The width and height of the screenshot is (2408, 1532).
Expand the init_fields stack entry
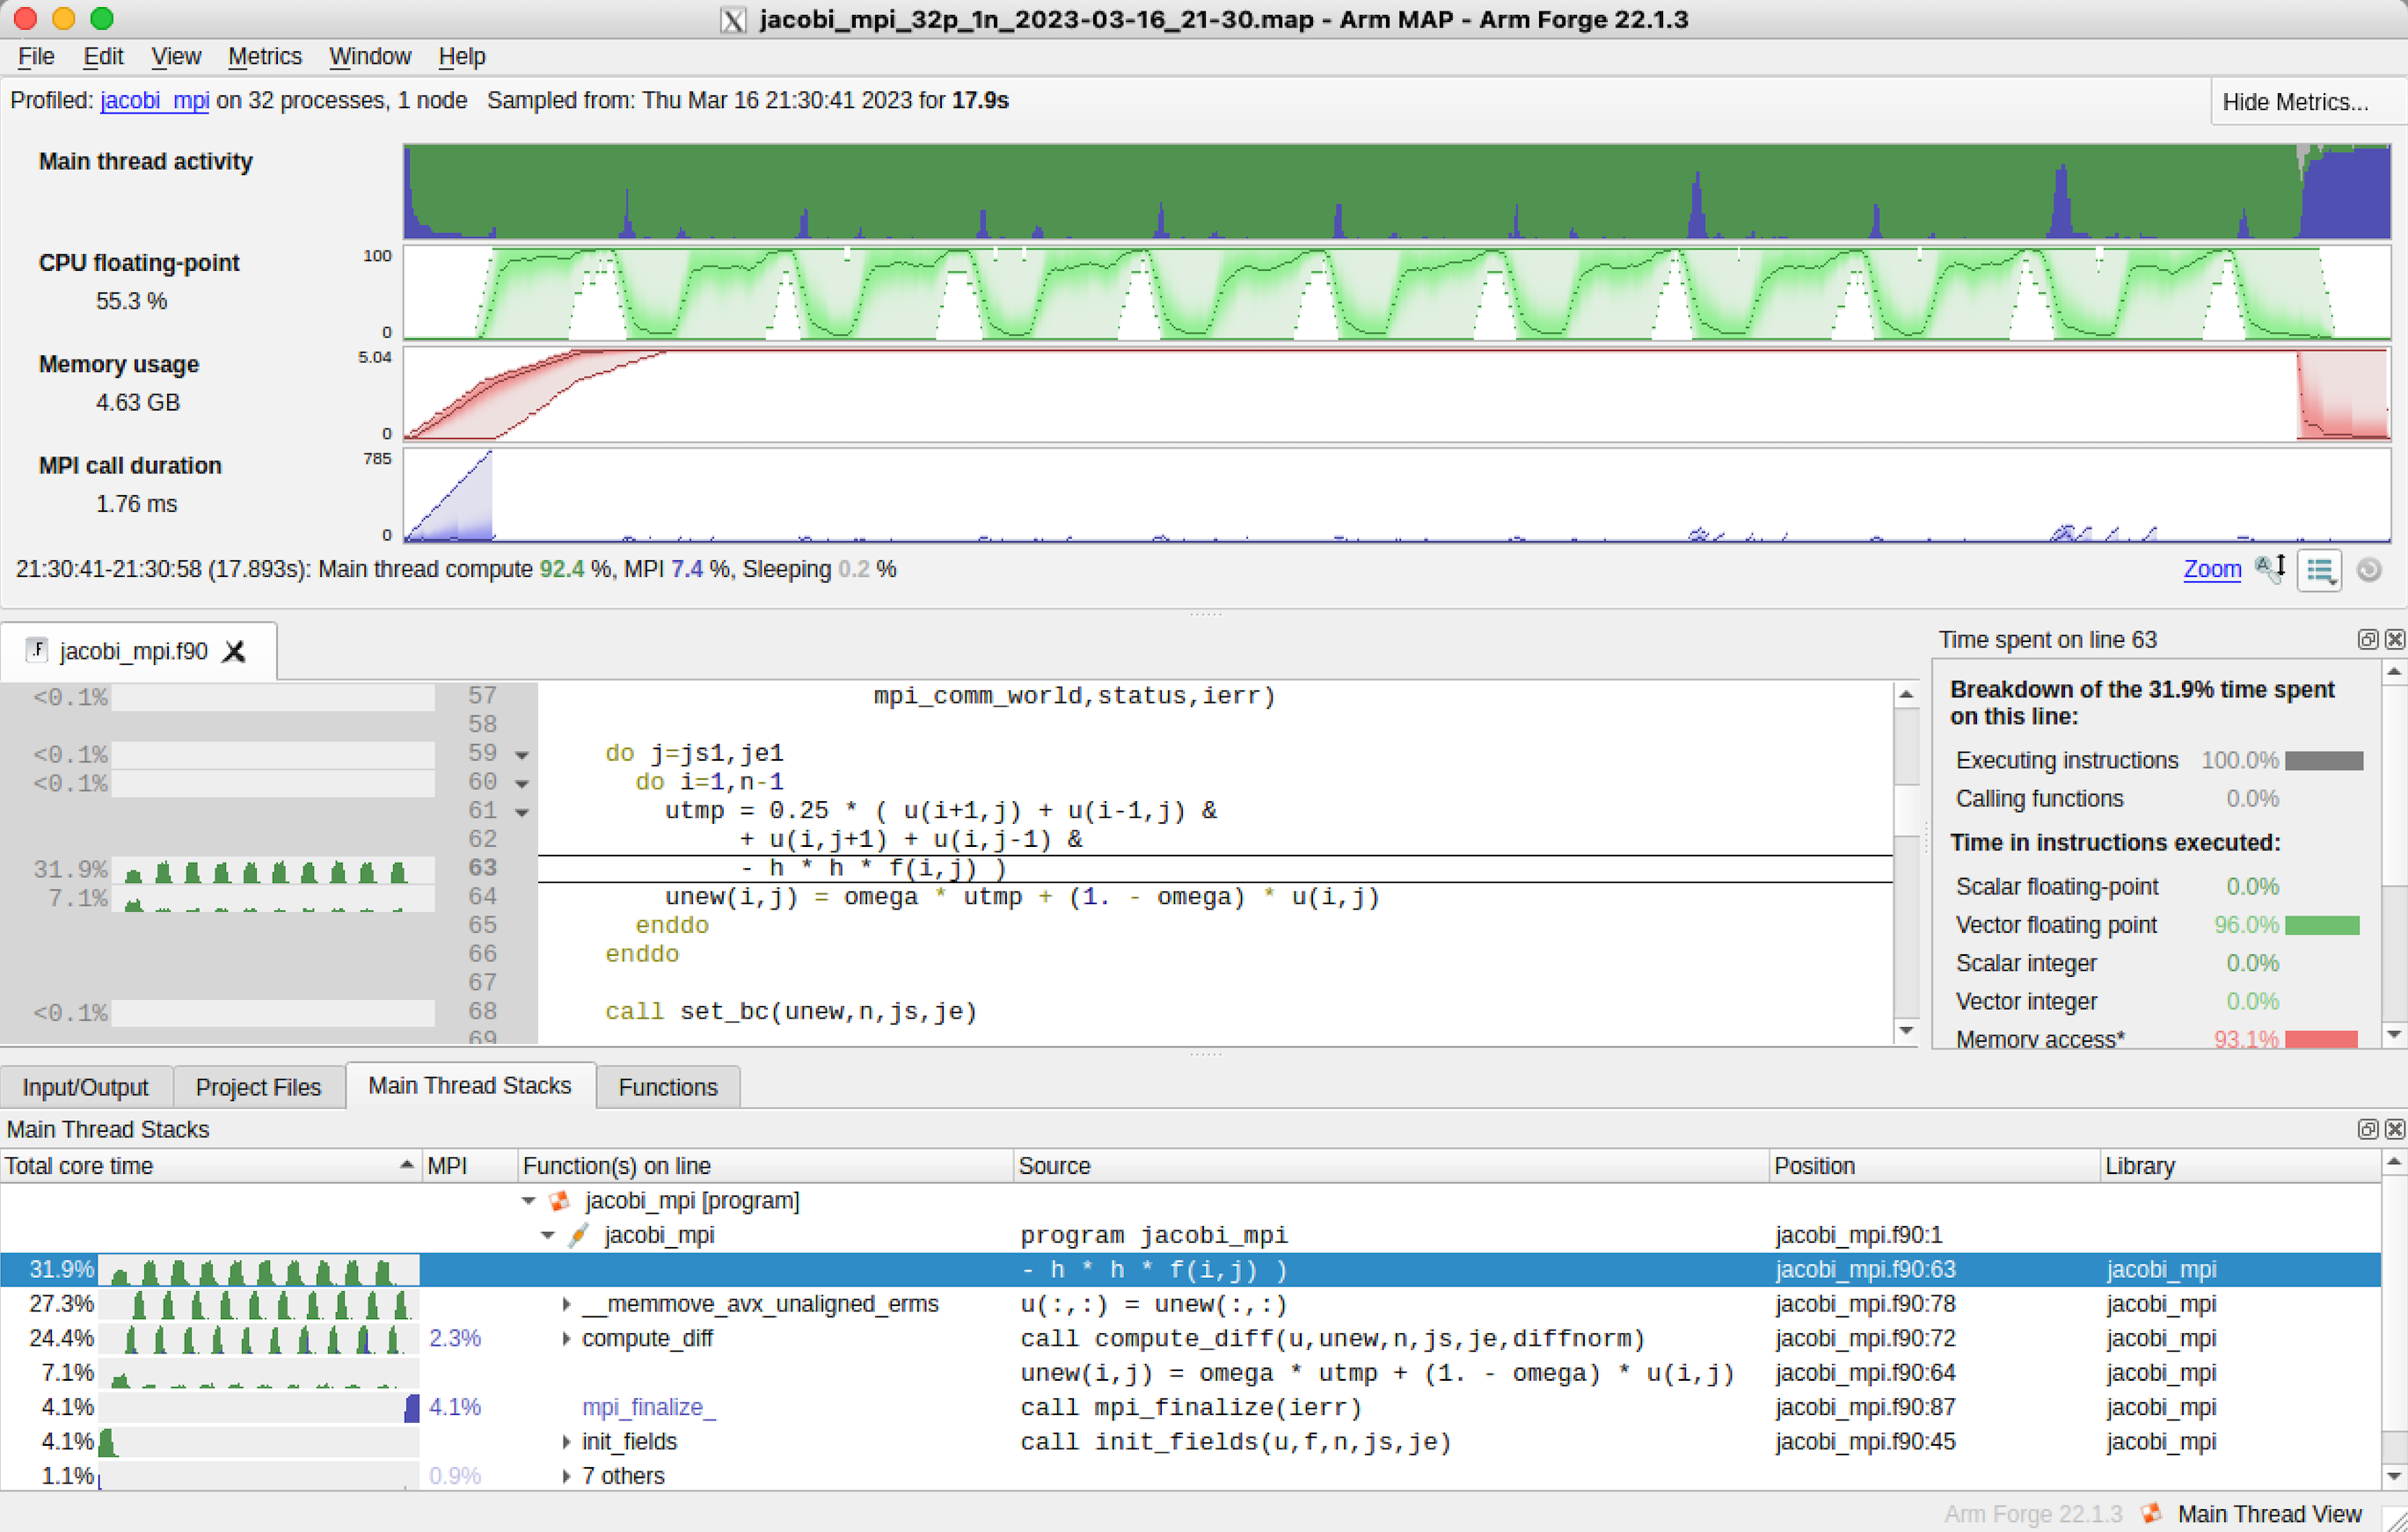[x=566, y=1442]
